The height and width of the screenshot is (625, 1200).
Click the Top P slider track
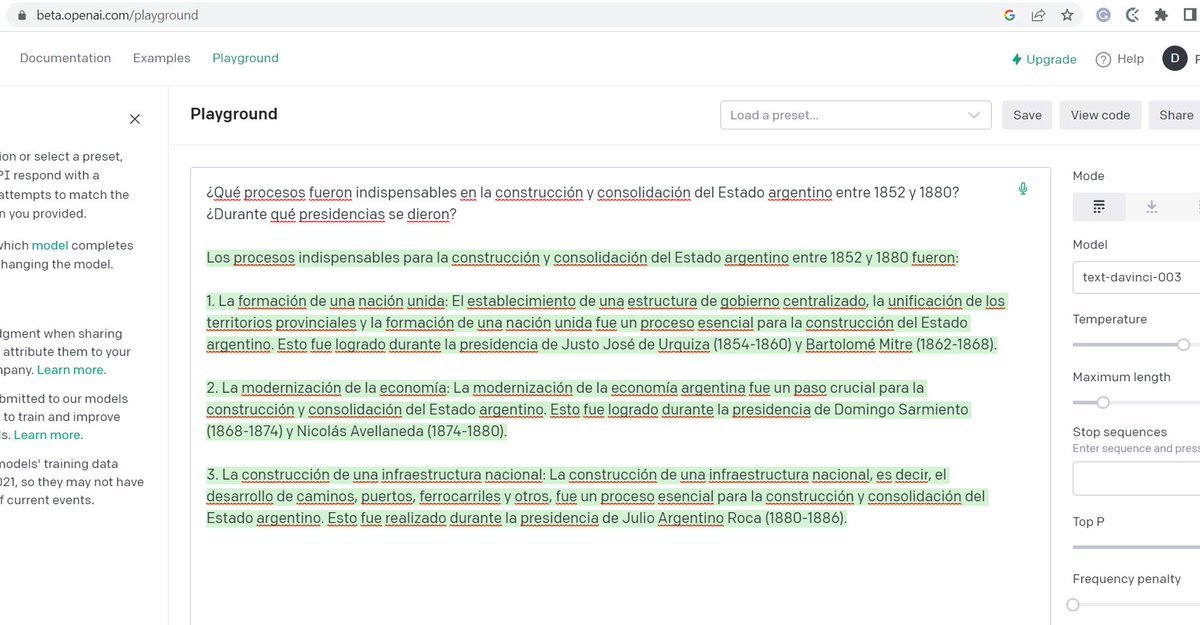[x=1136, y=547]
